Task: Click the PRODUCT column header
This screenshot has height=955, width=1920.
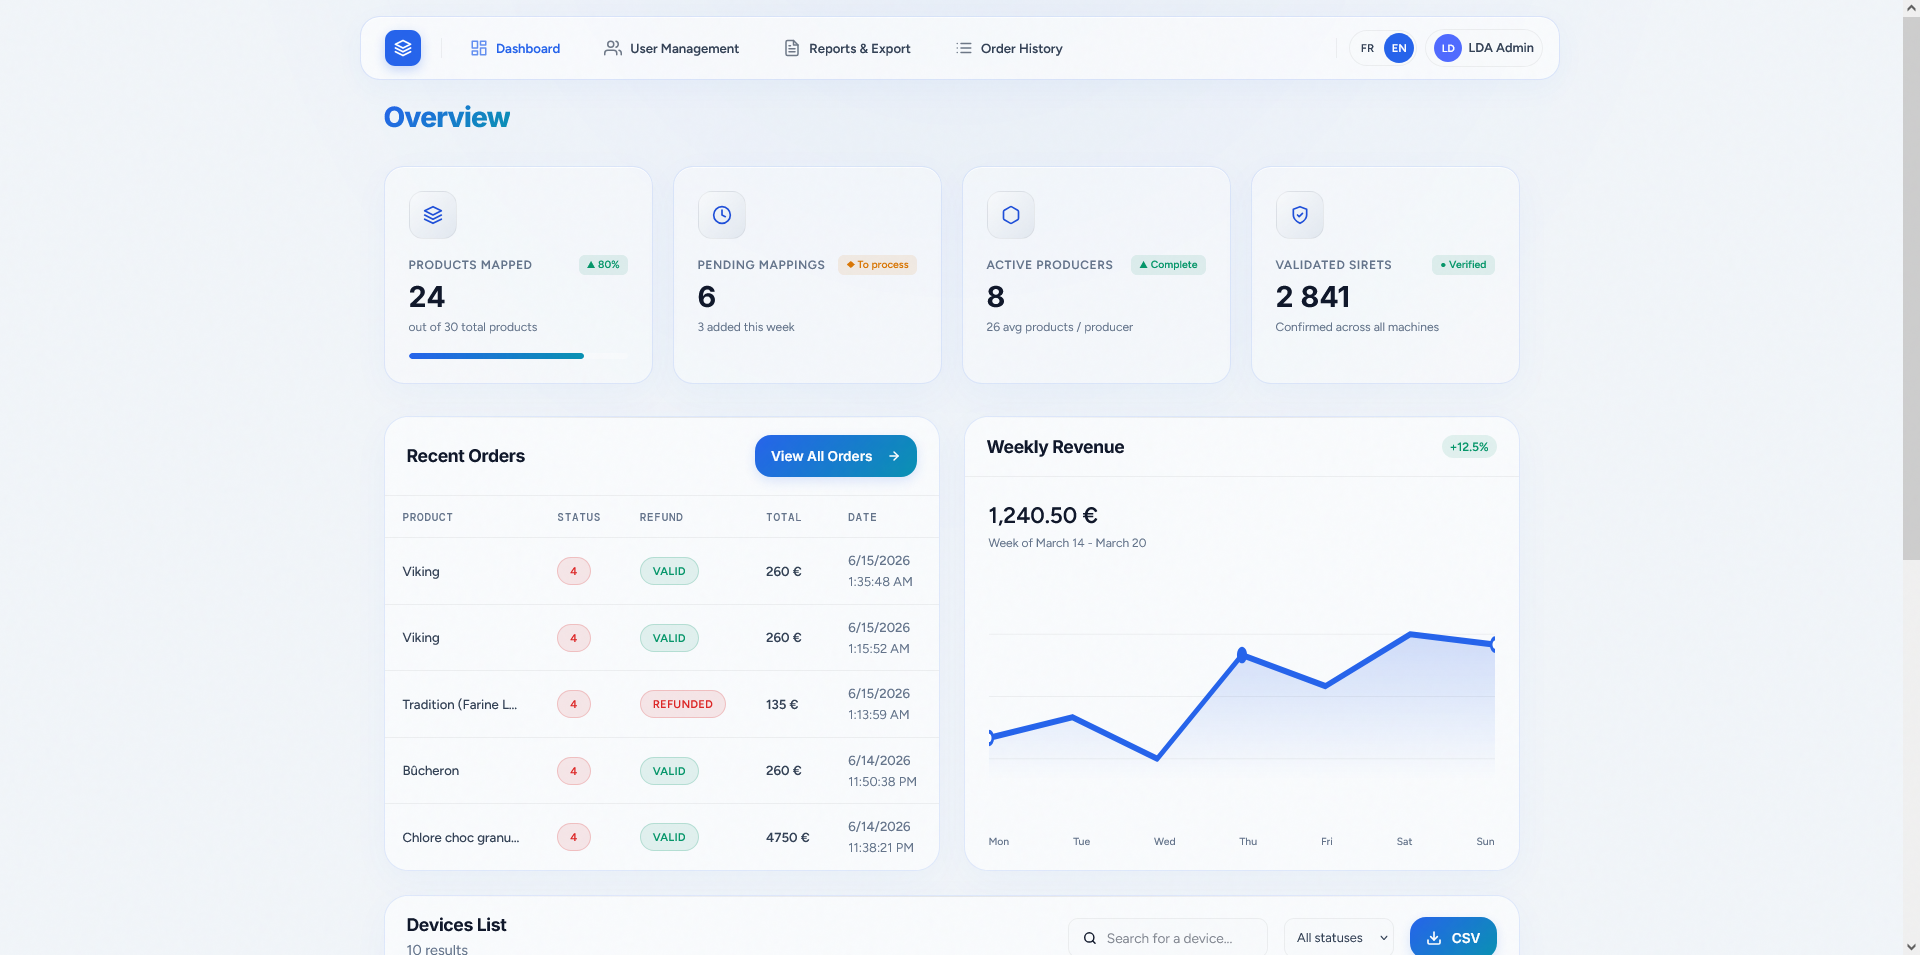Action: 428,517
